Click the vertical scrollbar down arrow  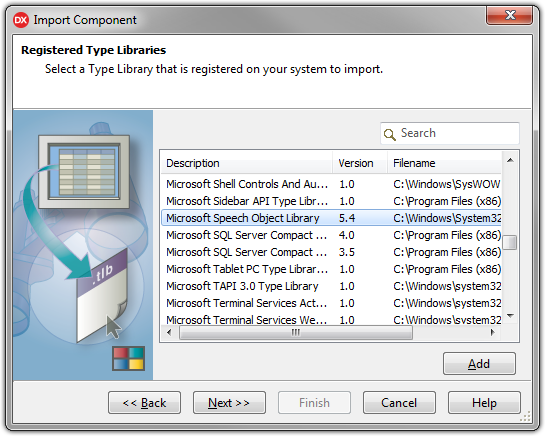[x=510, y=316]
